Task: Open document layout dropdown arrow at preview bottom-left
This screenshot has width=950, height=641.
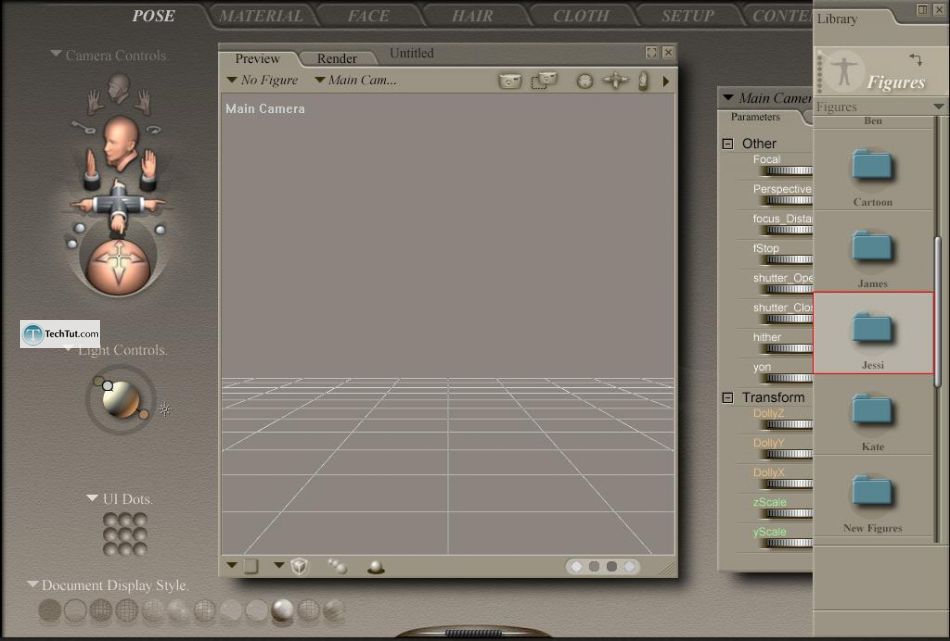Action: pyautogui.click(x=231, y=565)
